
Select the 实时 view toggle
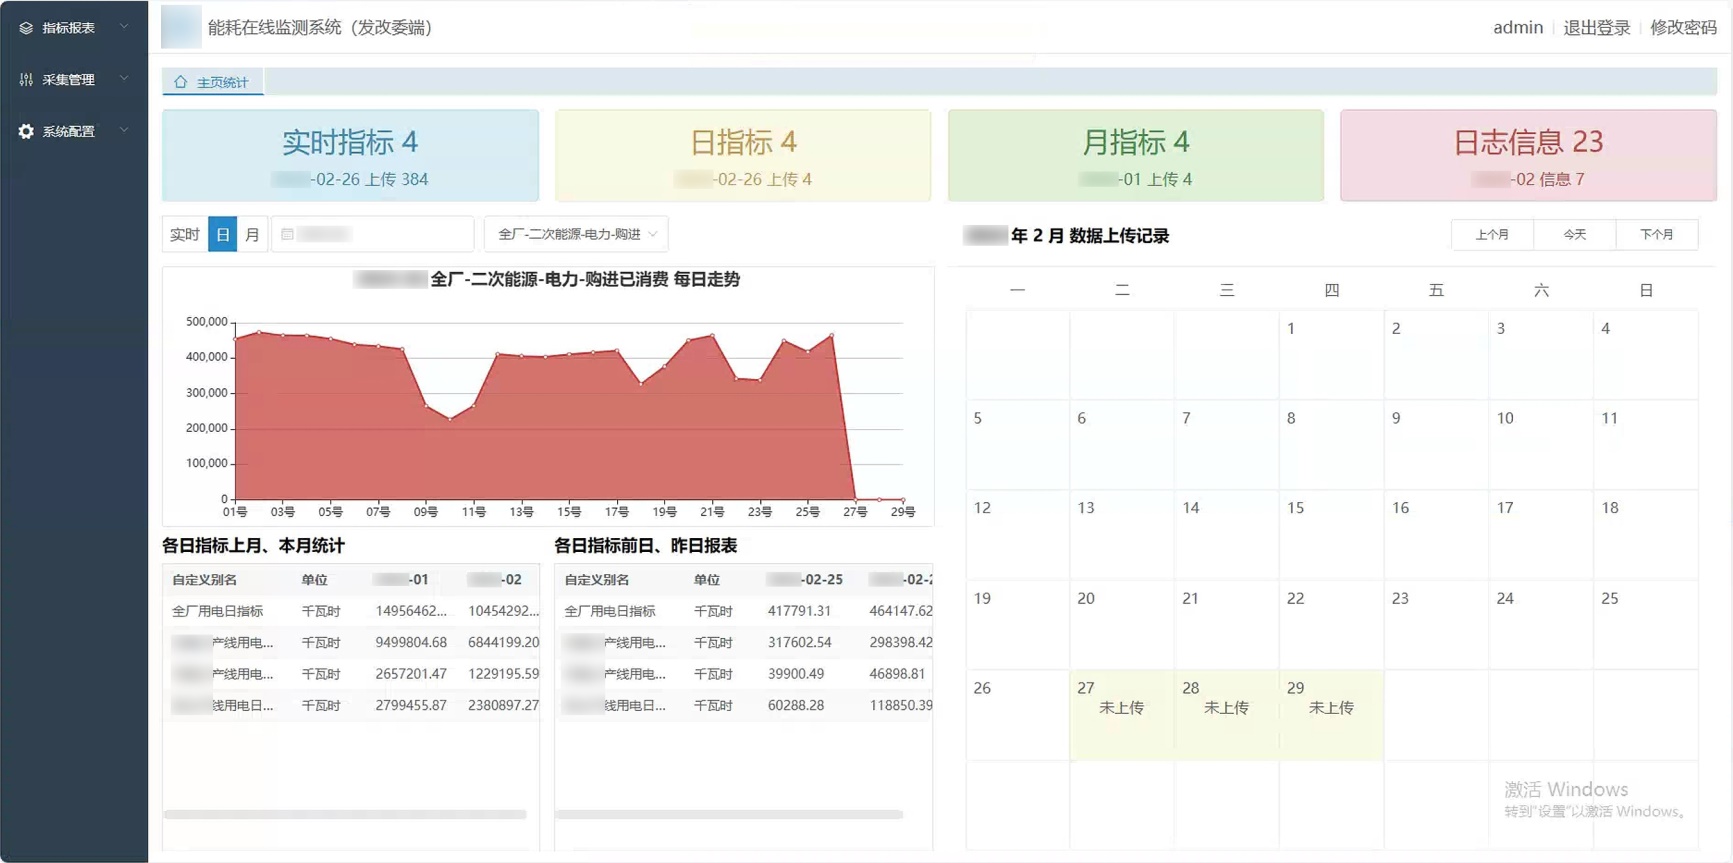pyautogui.click(x=185, y=234)
